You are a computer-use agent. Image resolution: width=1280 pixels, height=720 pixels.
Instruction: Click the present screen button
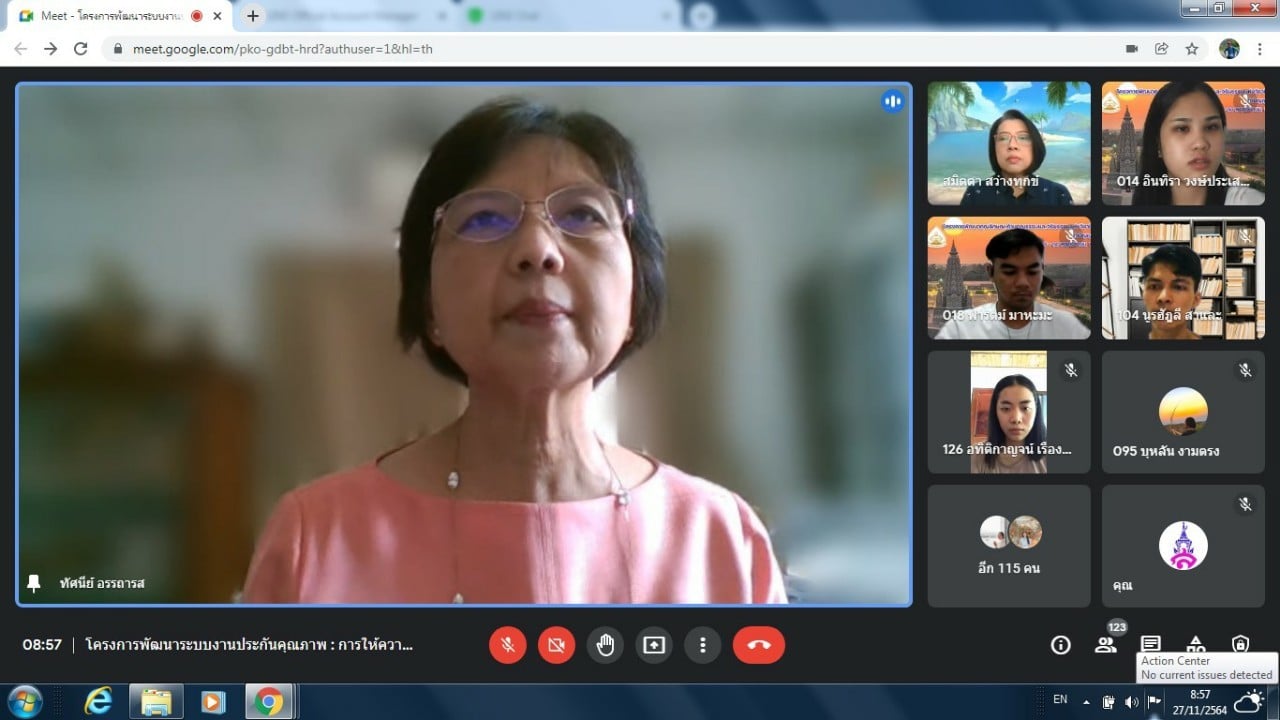click(x=654, y=645)
